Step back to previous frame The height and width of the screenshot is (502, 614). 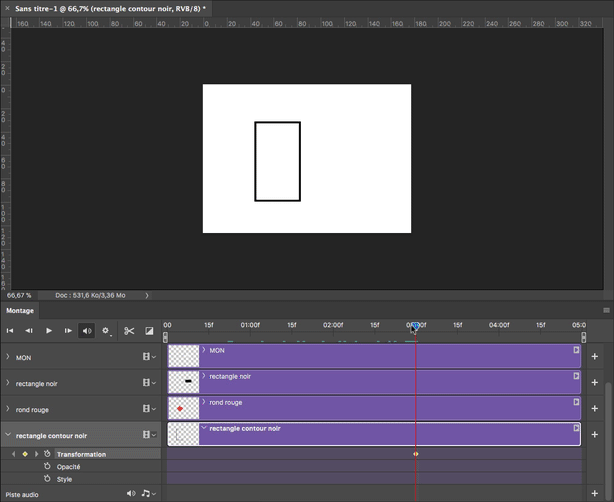[29, 331]
